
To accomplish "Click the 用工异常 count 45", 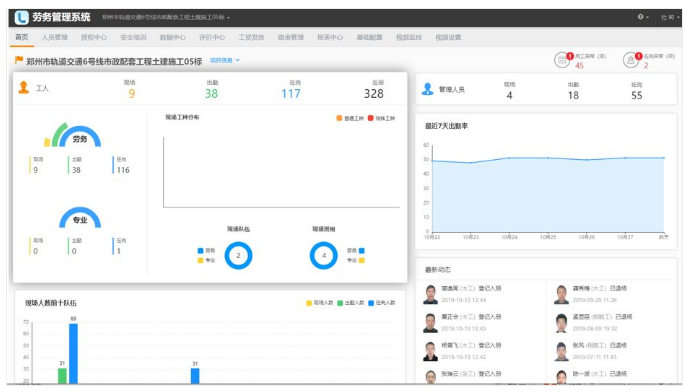I will pyautogui.click(x=579, y=66).
